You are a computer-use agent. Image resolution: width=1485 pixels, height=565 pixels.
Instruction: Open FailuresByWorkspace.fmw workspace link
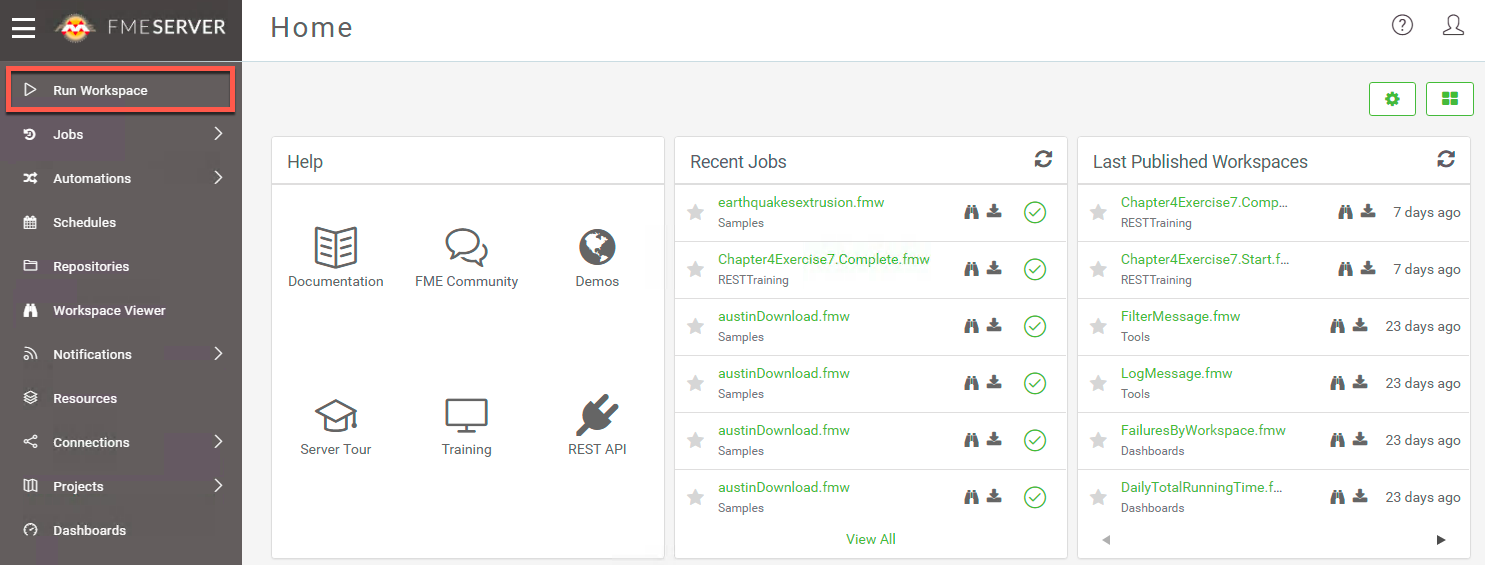tap(1203, 430)
